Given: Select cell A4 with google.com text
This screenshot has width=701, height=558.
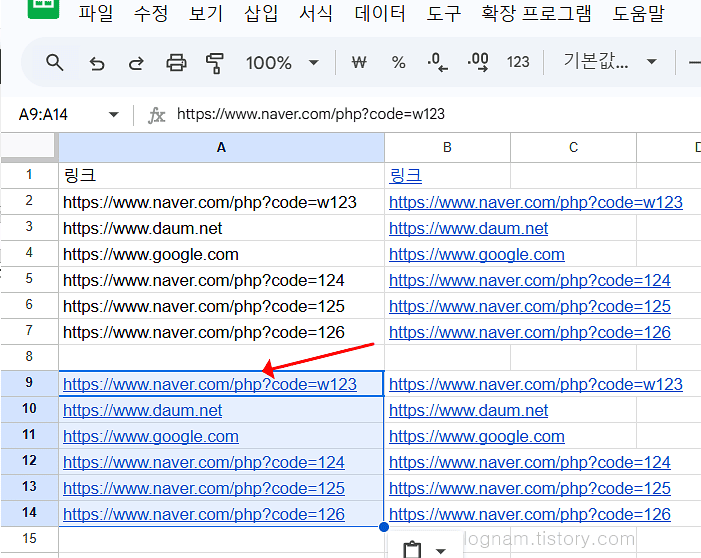Looking at the screenshot, I should (x=221, y=254).
